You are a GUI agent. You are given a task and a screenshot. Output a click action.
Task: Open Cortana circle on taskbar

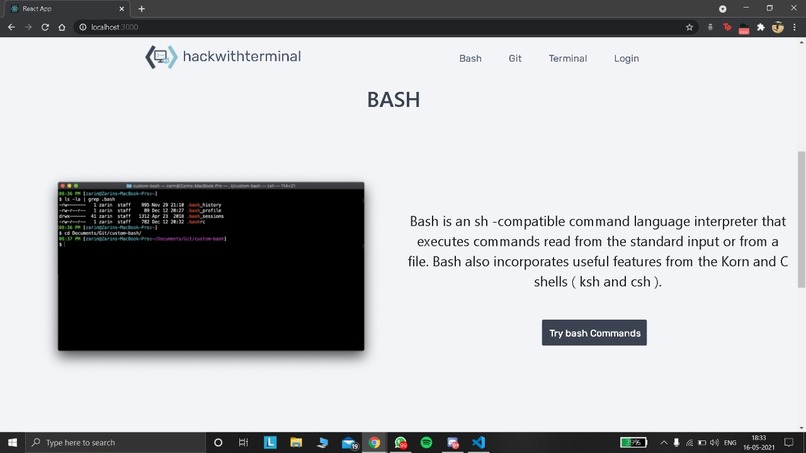coord(218,442)
